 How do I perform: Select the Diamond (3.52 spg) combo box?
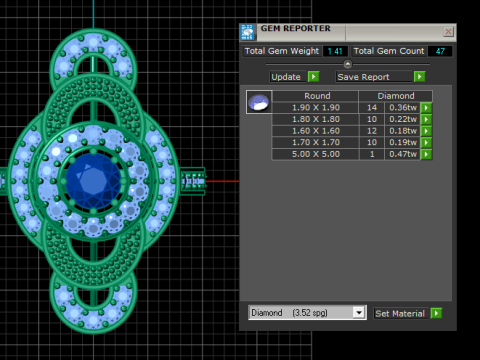[x=307, y=313]
